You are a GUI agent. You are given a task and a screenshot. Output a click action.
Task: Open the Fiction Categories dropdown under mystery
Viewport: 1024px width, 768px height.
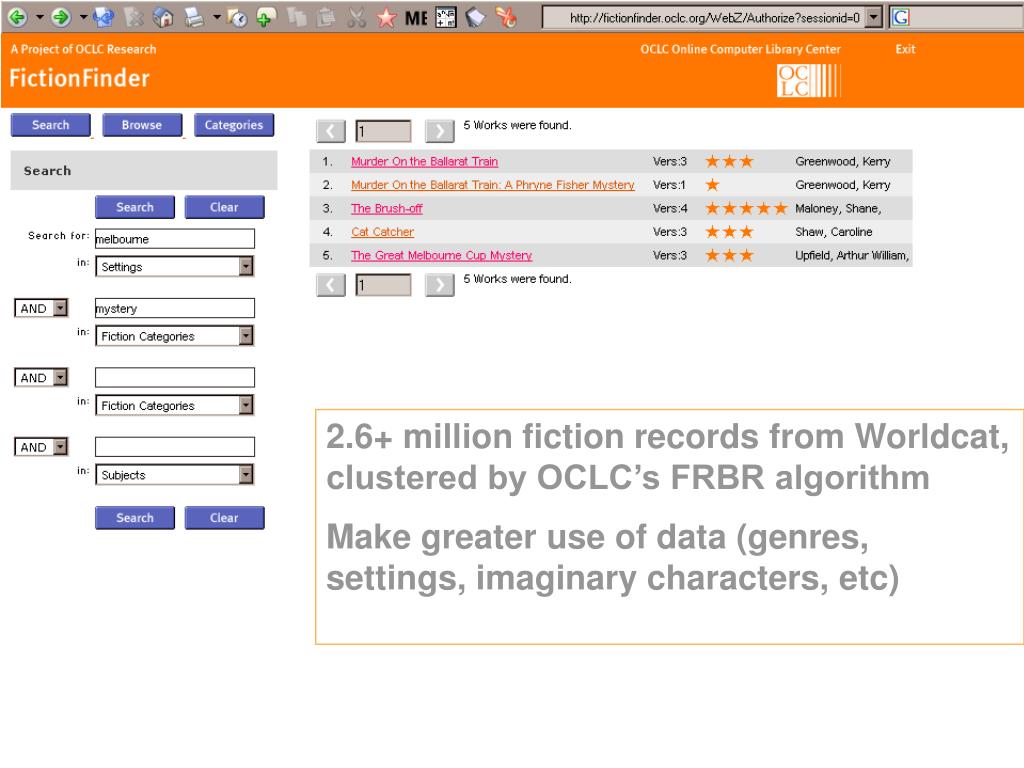[174, 336]
